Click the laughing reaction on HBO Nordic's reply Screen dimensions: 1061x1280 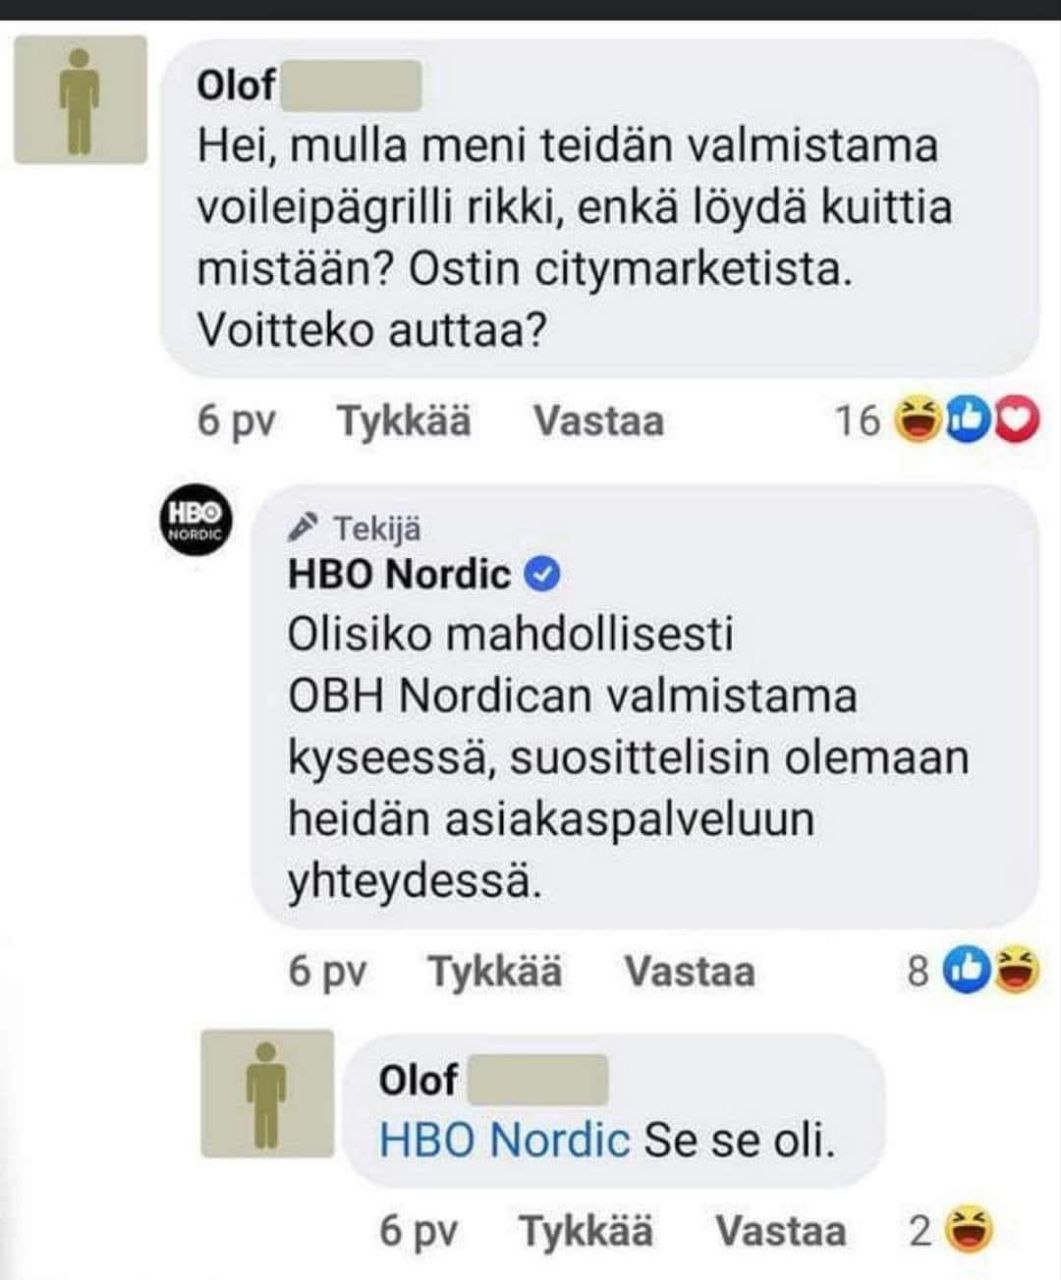pos(1017,969)
